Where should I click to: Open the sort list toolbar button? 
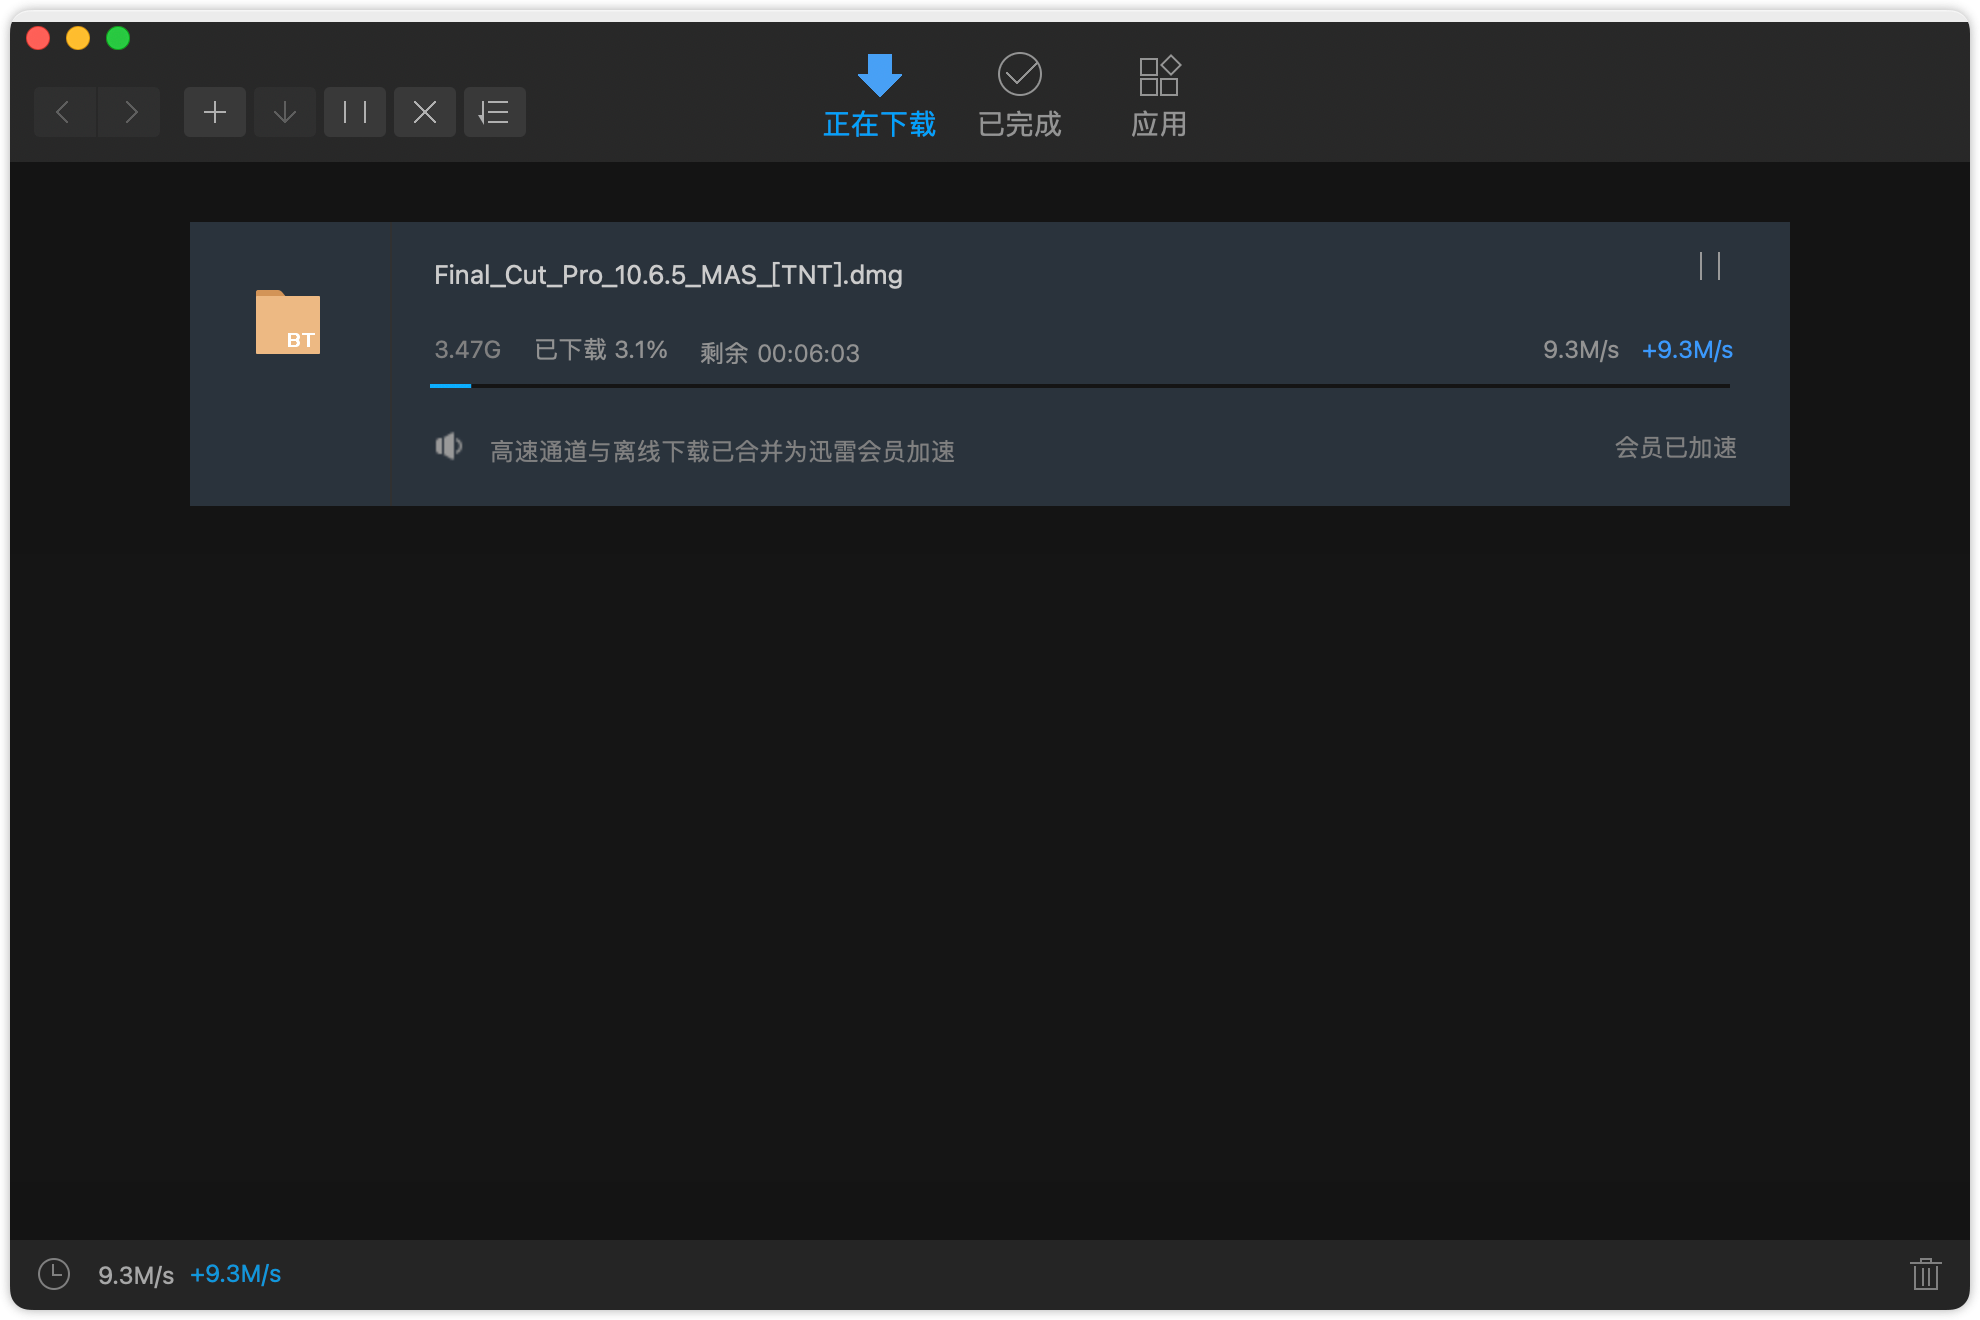(x=495, y=112)
